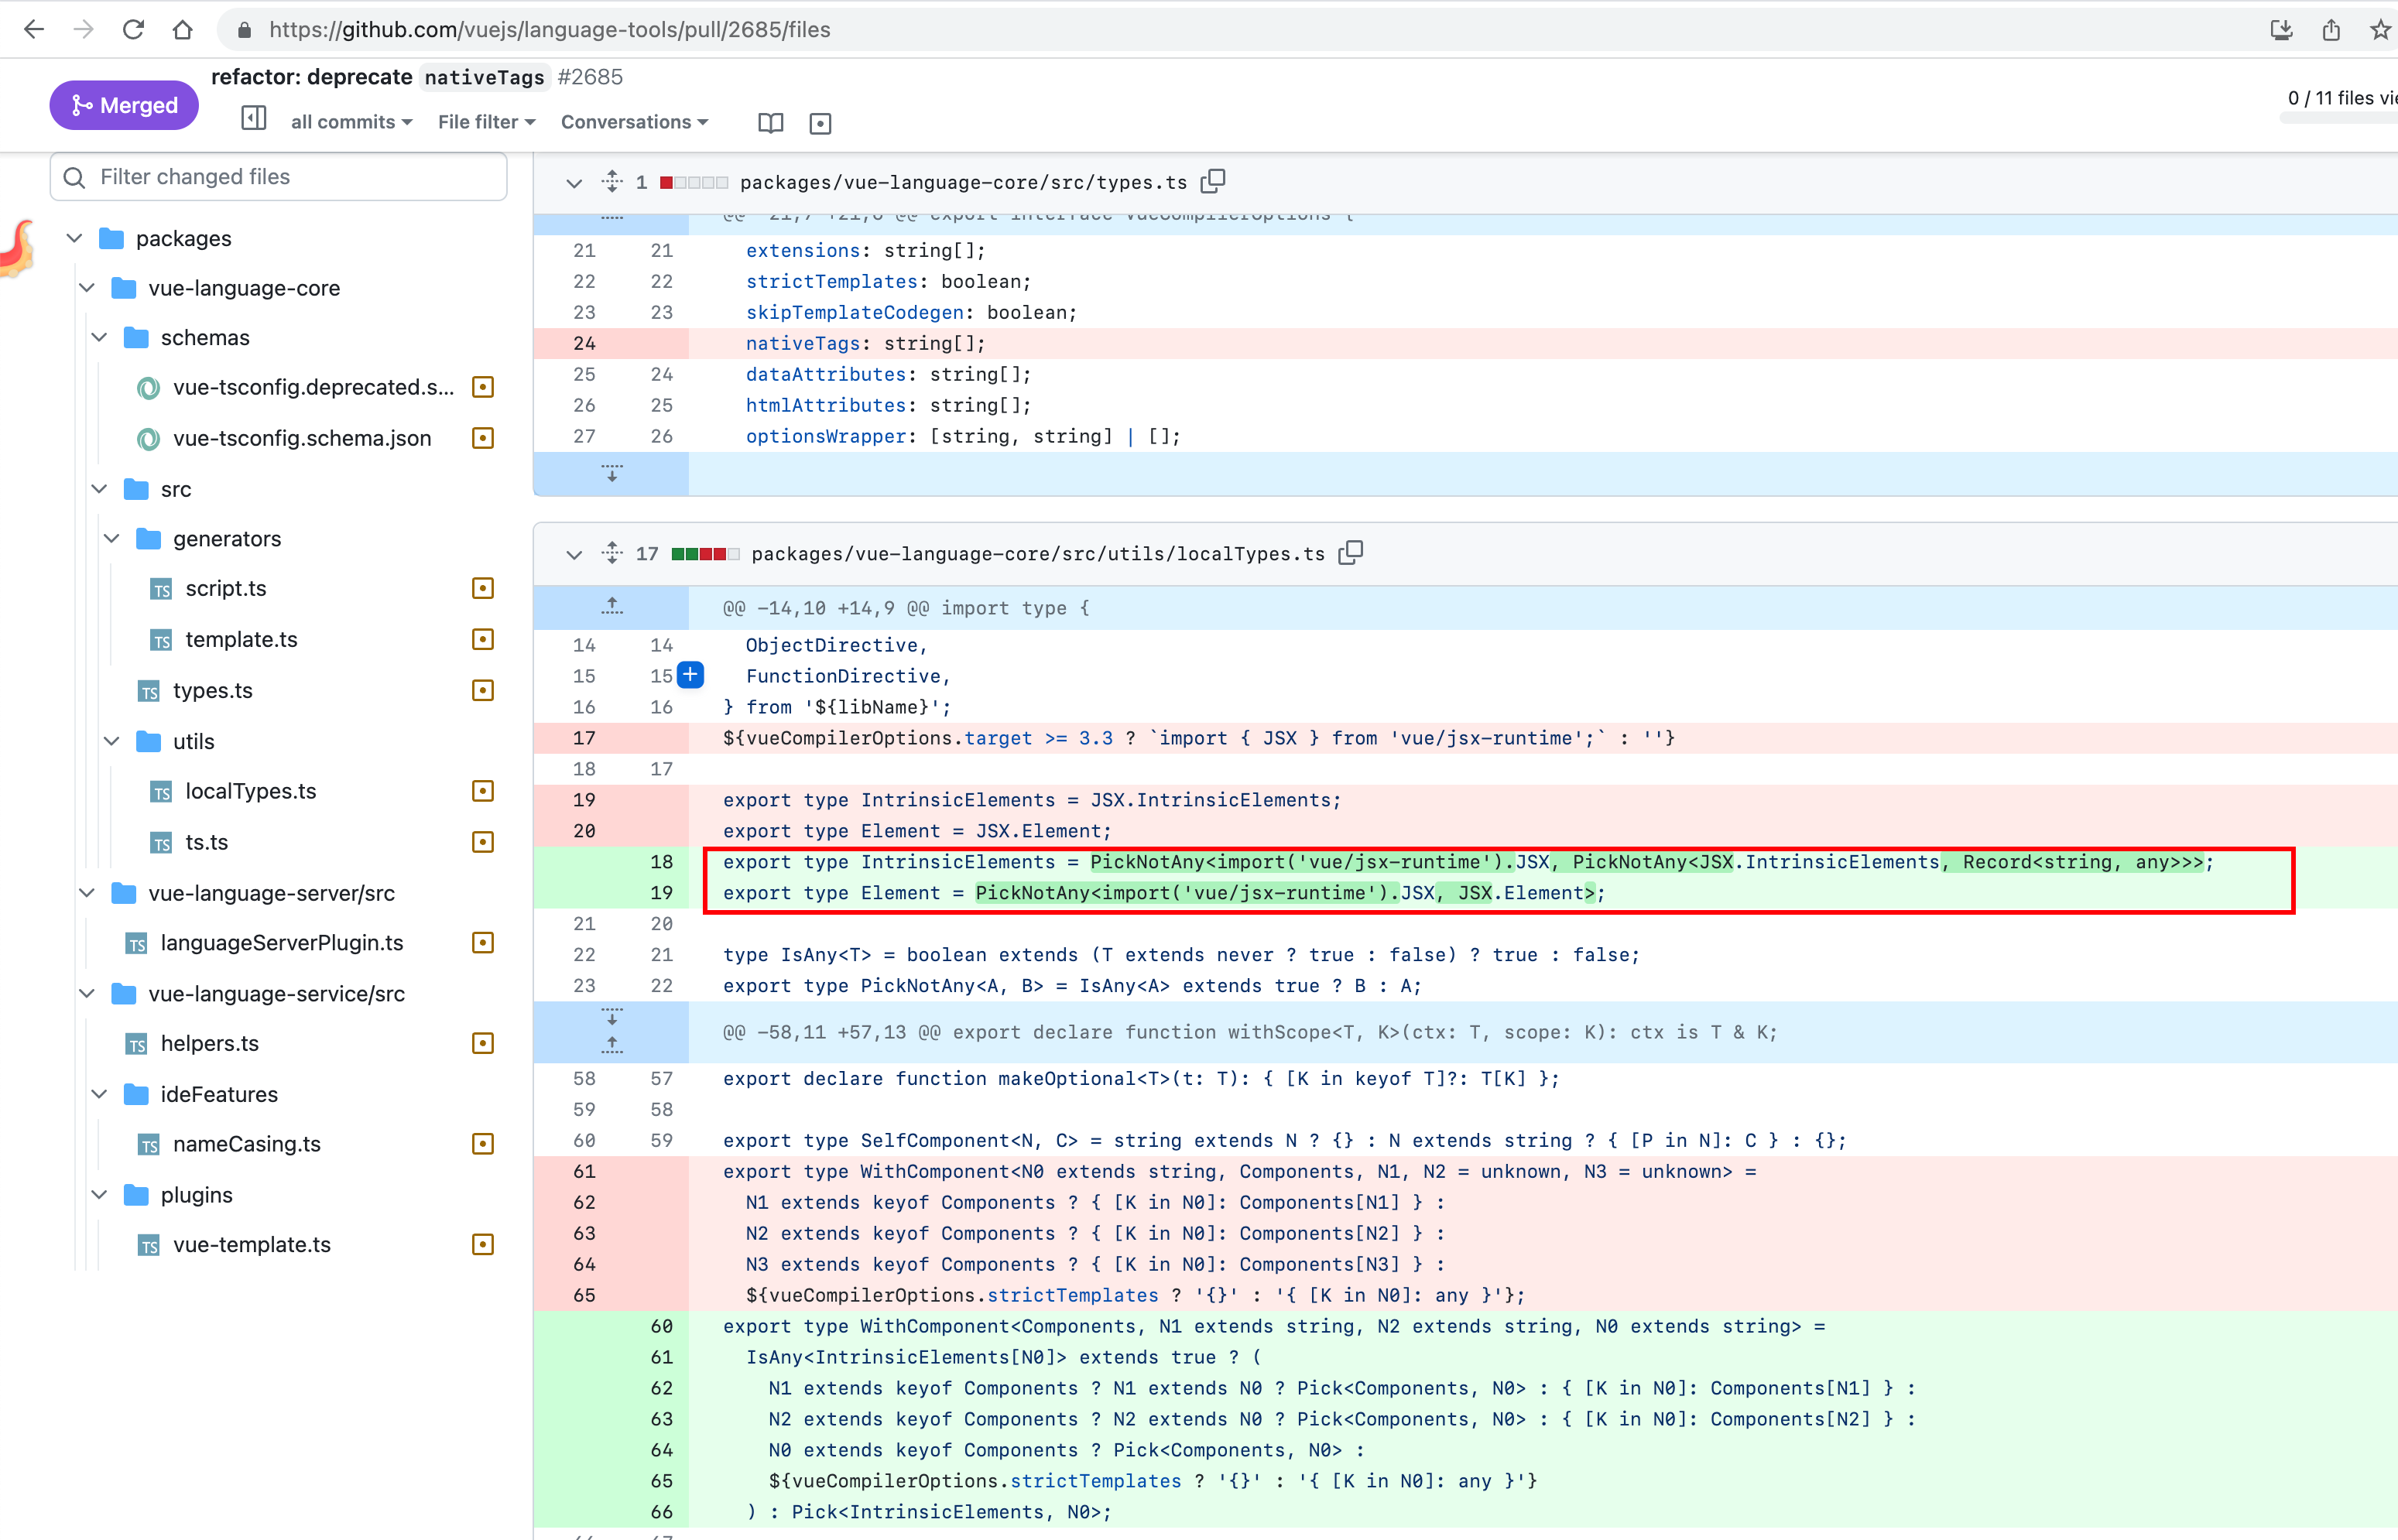Toggle the viewed indicator next to vue-template.ts
2398x1540 pixels.
point(483,1245)
